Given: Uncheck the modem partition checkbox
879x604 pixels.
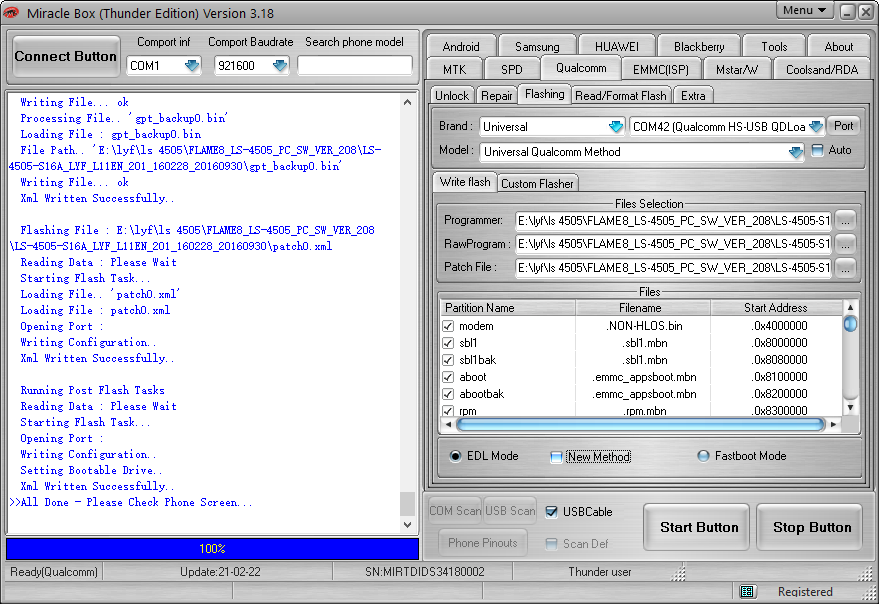Looking at the screenshot, I should [449, 326].
